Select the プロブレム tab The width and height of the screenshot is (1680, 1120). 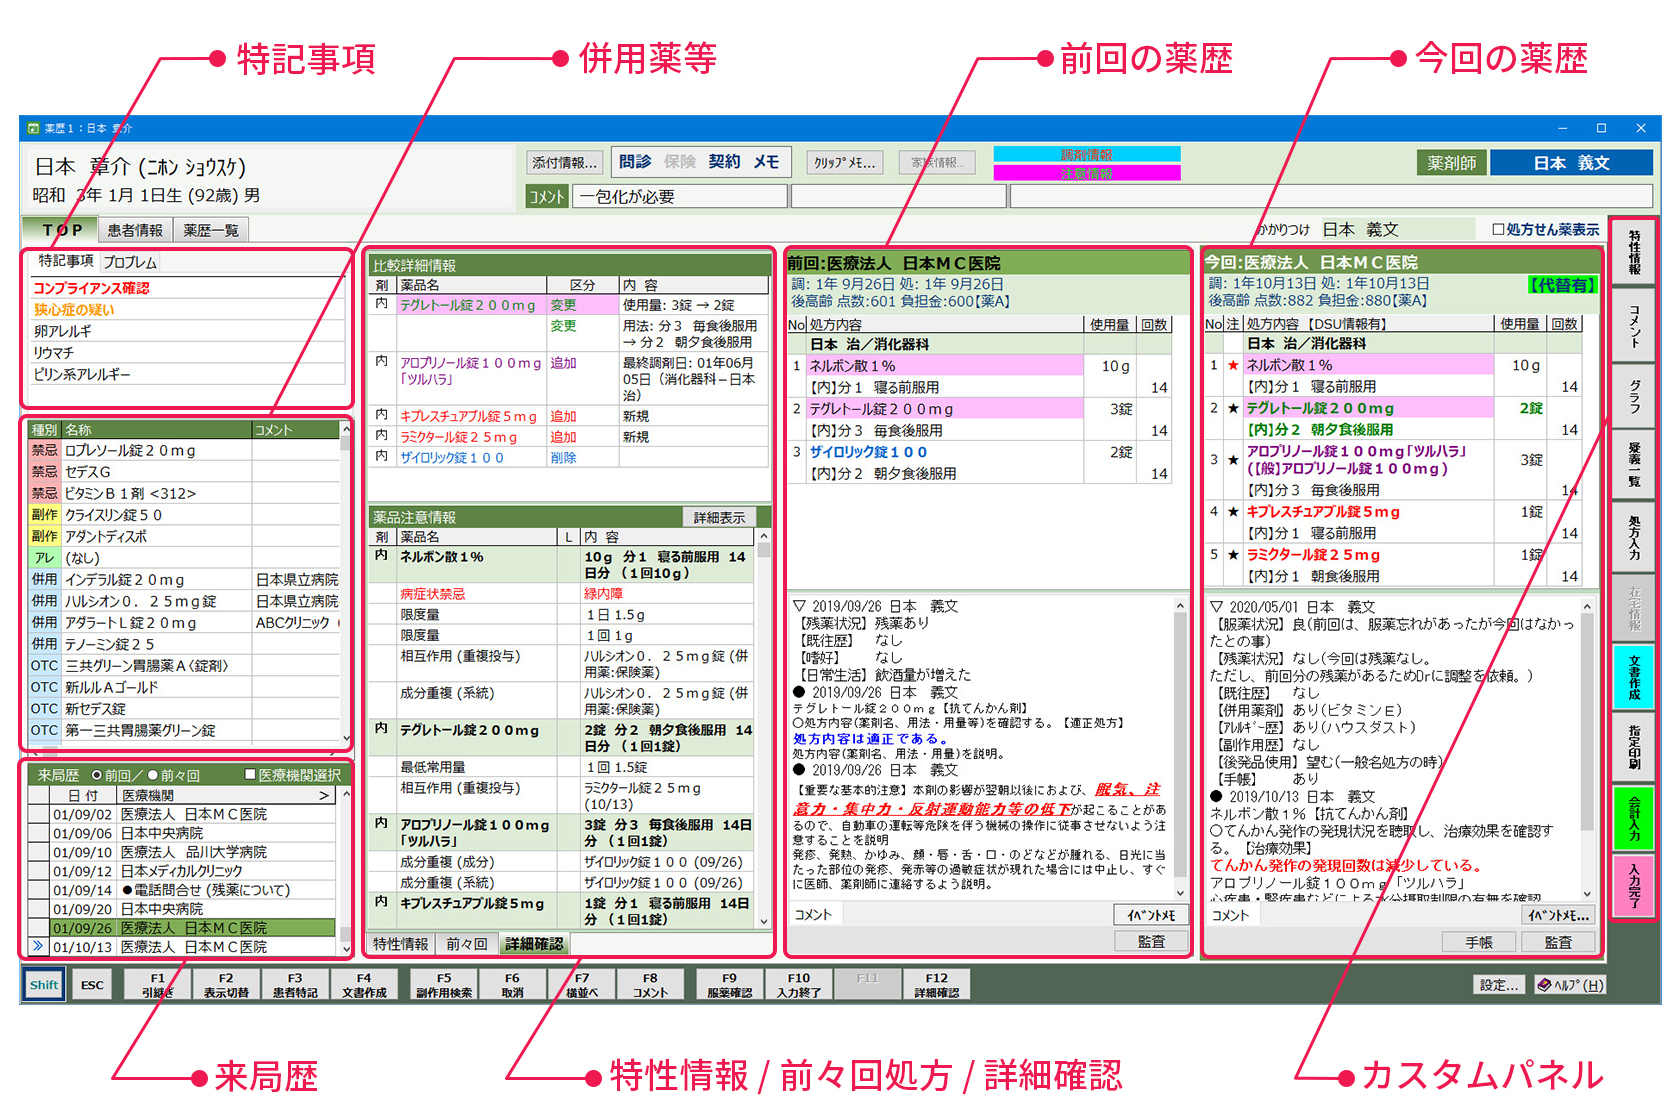click(x=130, y=262)
